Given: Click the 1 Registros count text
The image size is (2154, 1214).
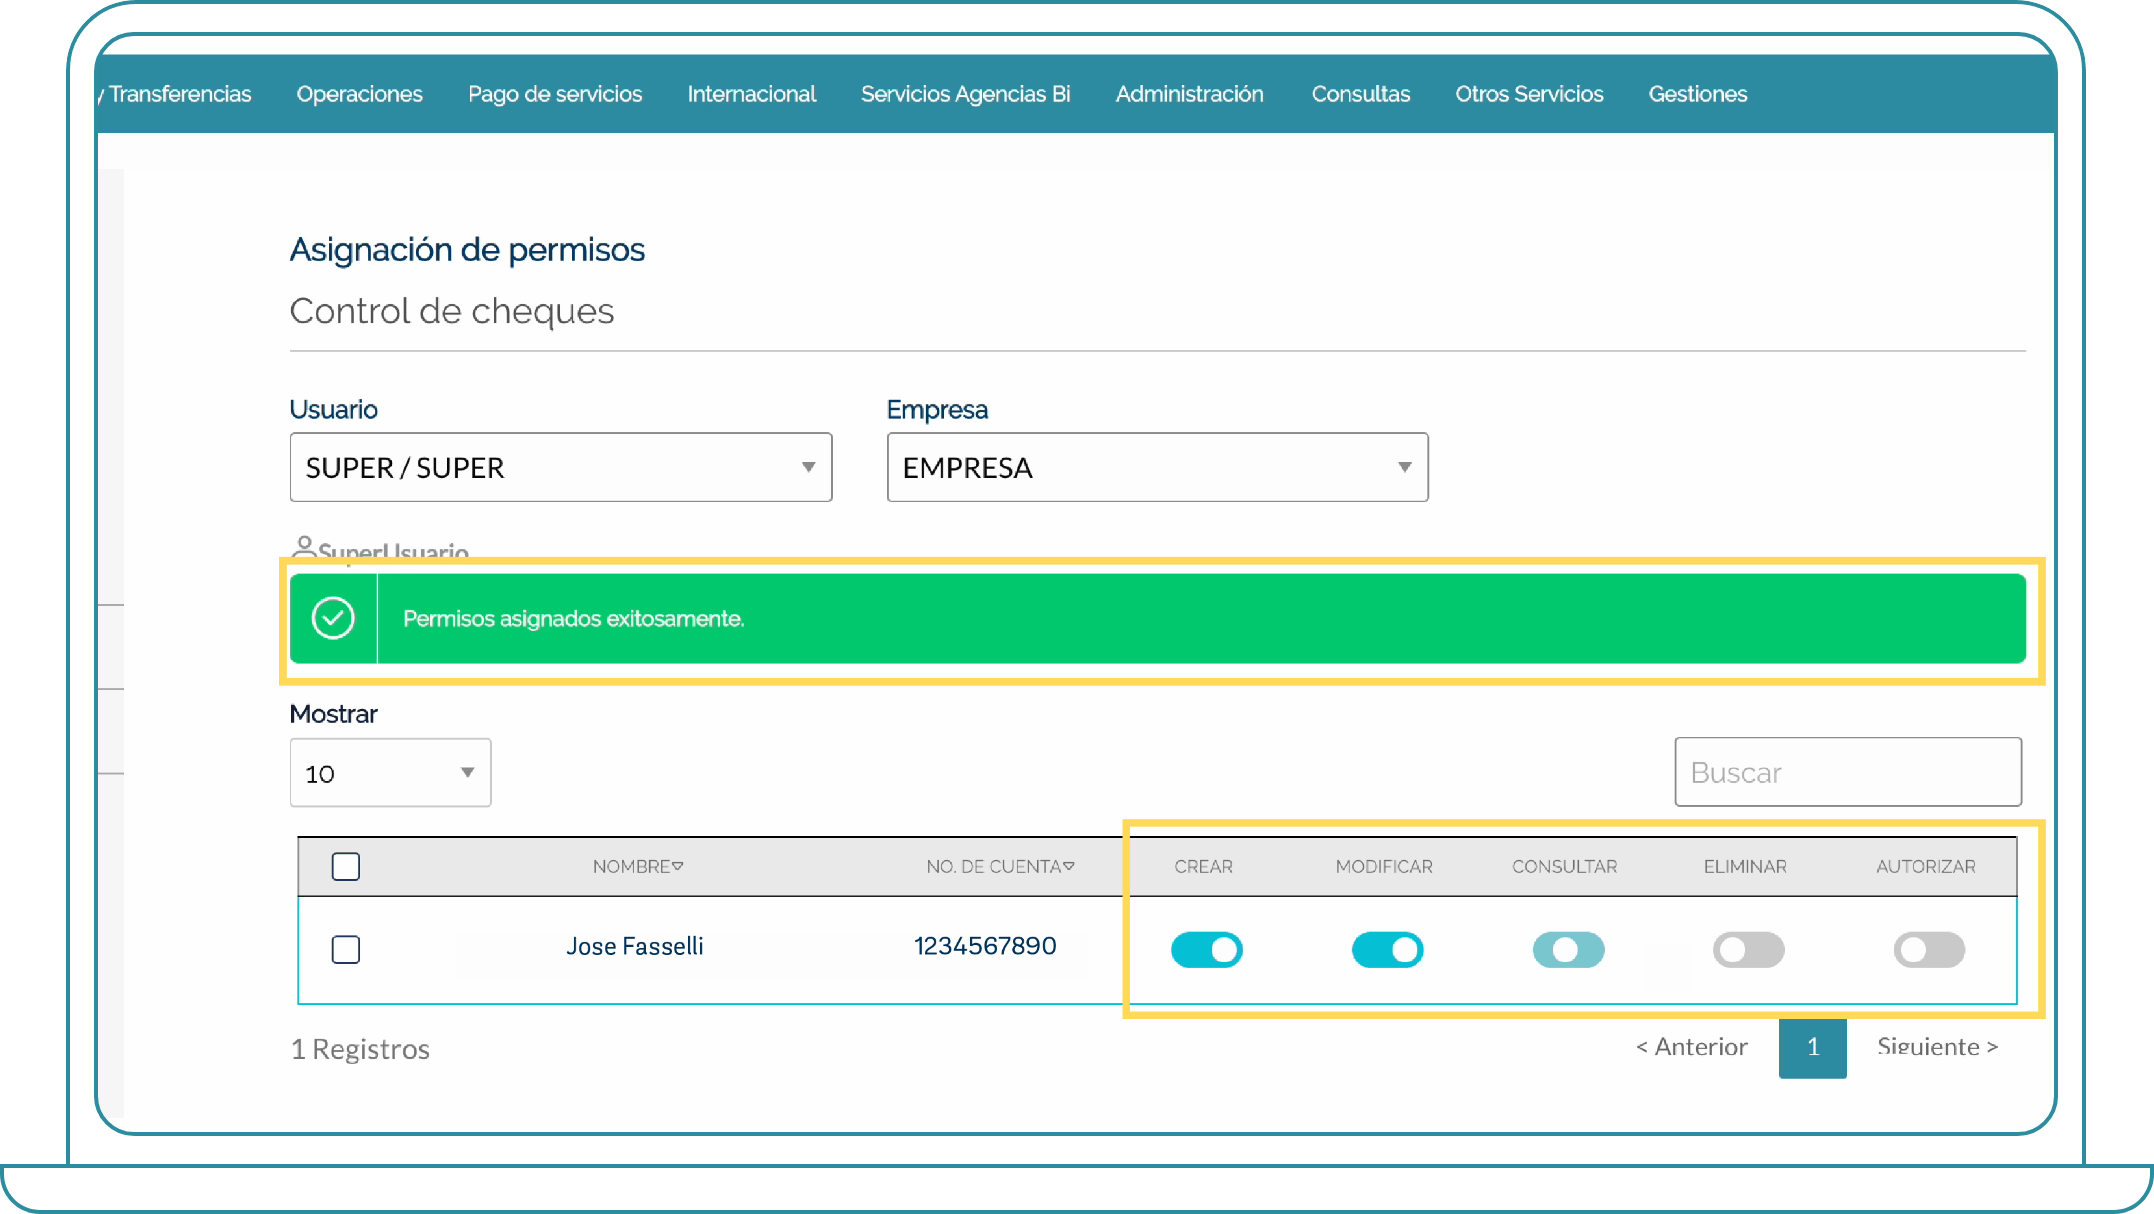Looking at the screenshot, I should point(360,1049).
